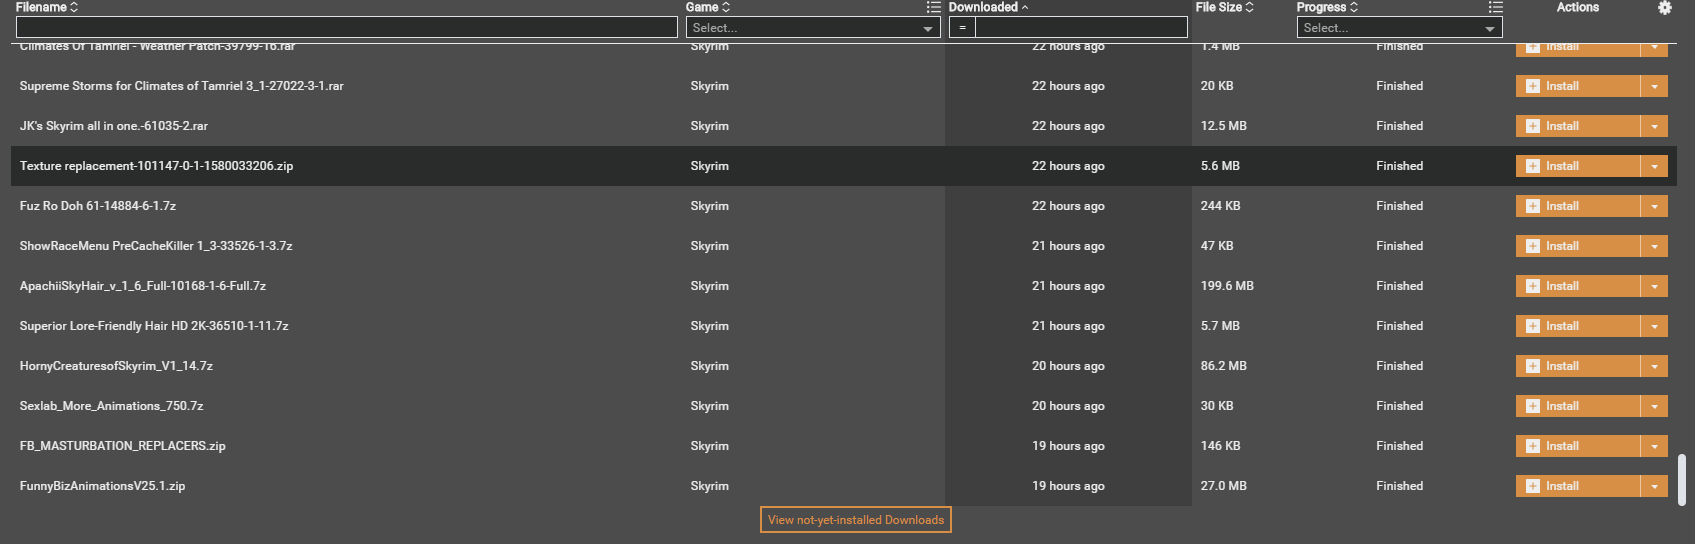Click the grouping list icon beside Progress column
The image size is (1695, 544).
(x=1495, y=8)
